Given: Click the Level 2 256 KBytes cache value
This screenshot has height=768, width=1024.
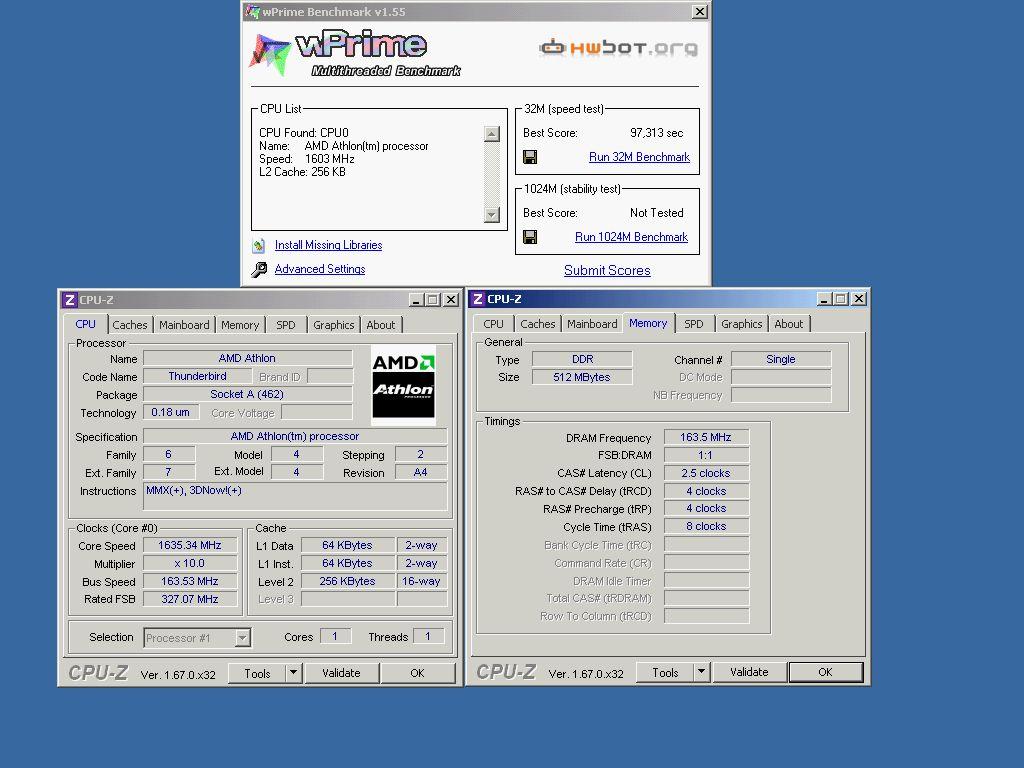Looking at the screenshot, I should point(347,581).
